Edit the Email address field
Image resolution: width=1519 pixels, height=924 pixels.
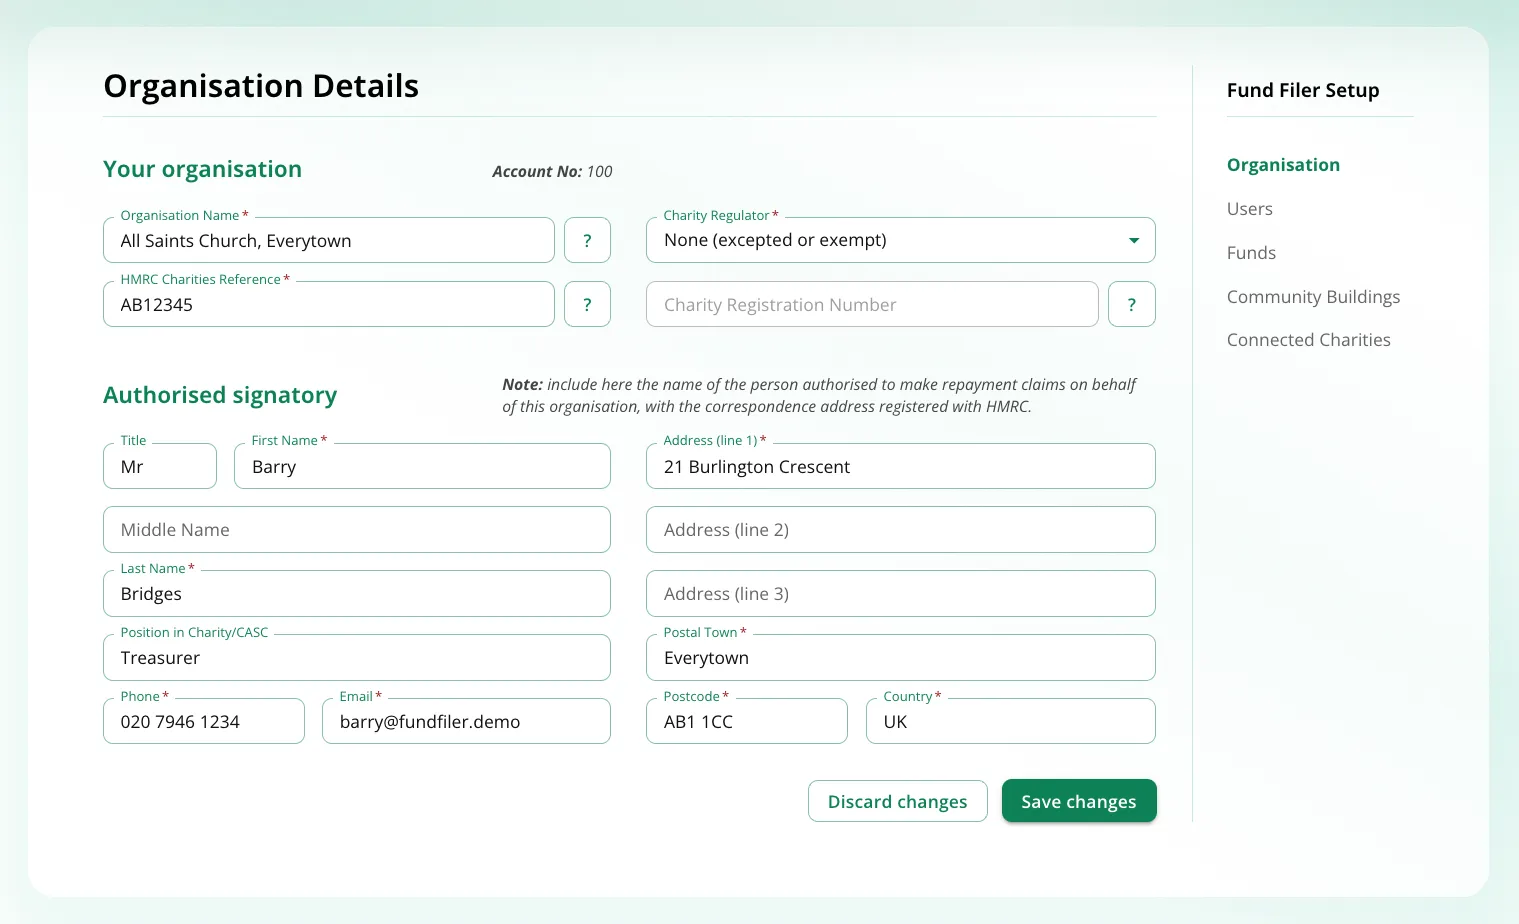pyautogui.click(x=466, y=721)
